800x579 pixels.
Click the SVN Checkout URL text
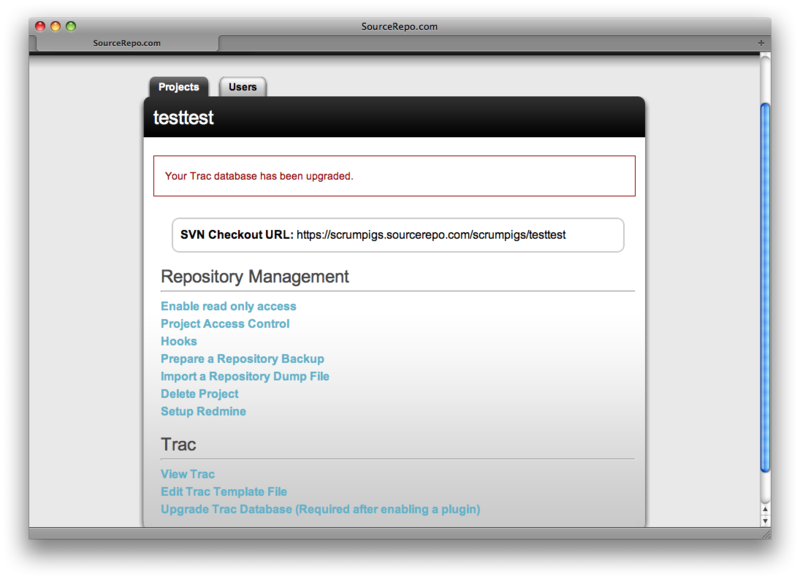point(373,235)
